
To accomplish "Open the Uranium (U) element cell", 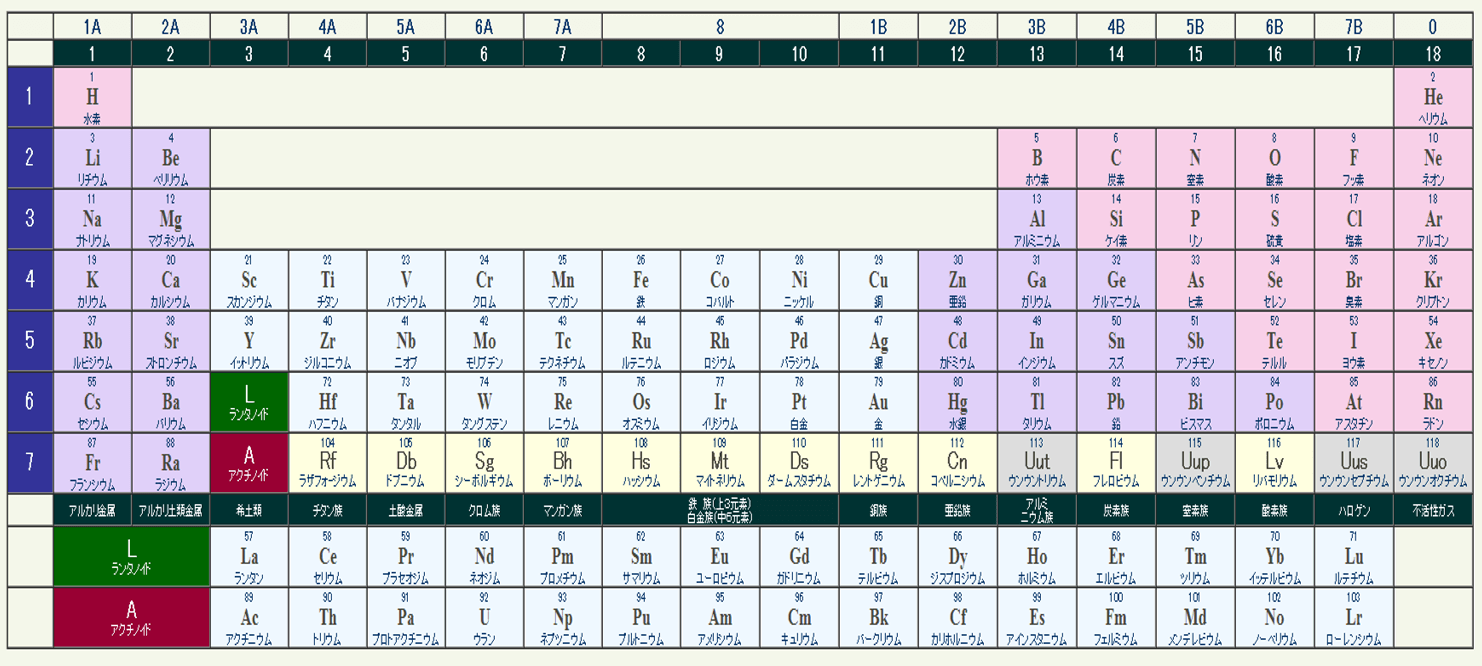I will [484, 617].
